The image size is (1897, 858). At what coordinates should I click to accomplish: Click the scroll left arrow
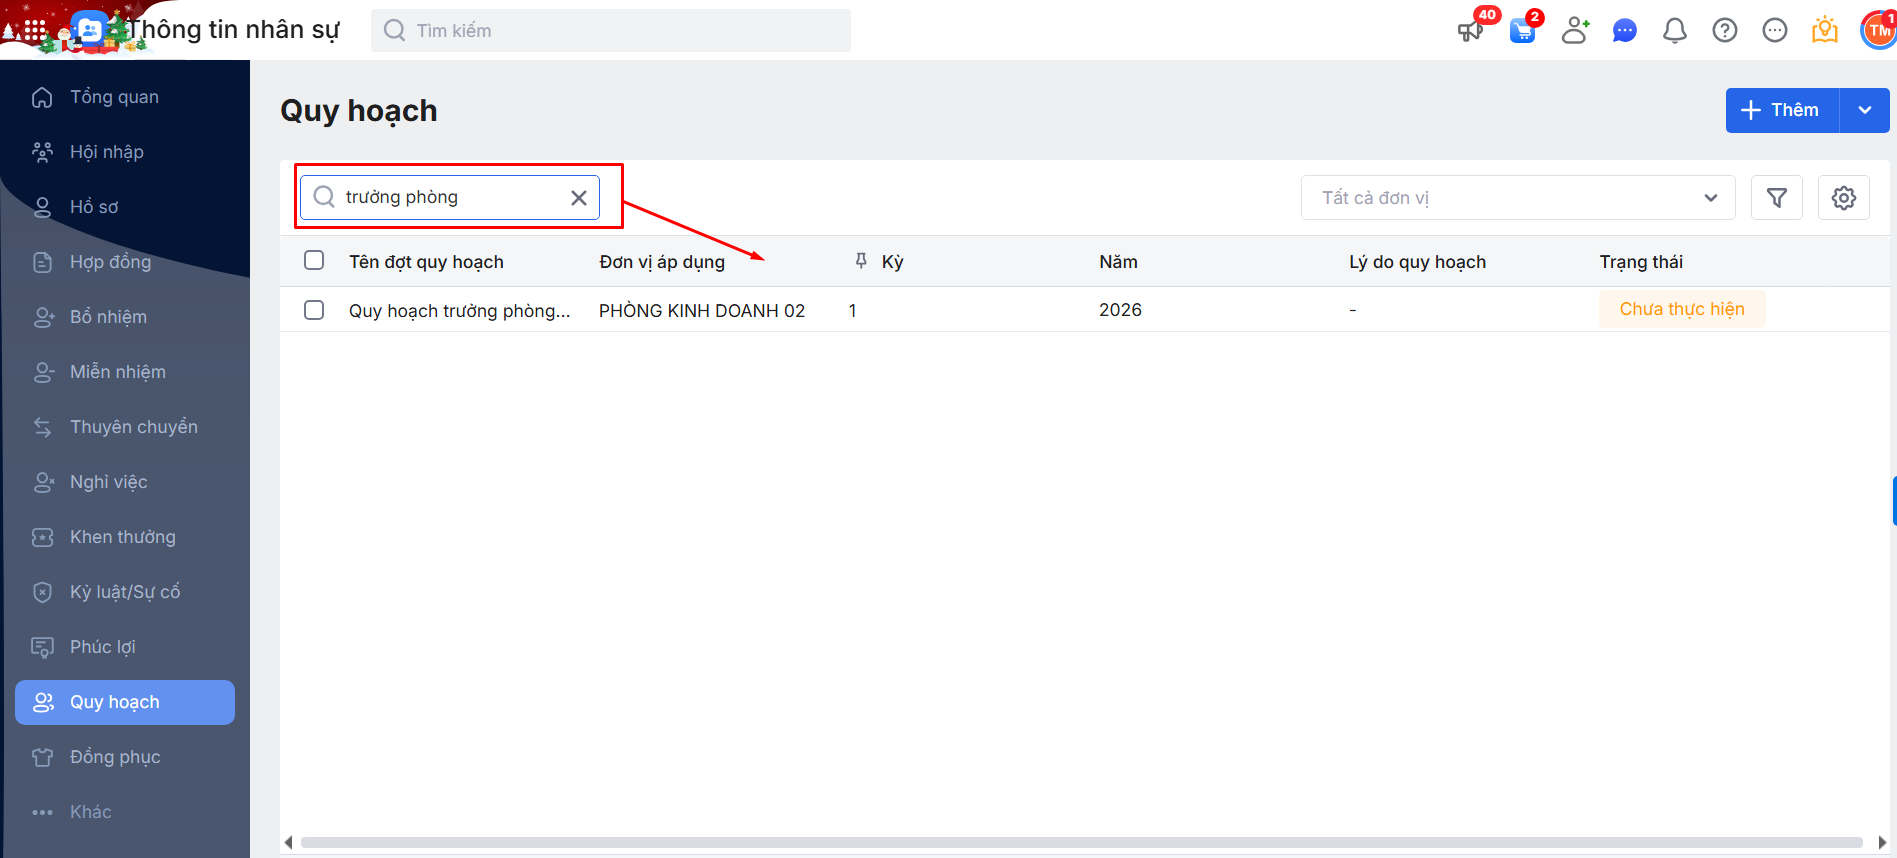click(x=289, y=842)
